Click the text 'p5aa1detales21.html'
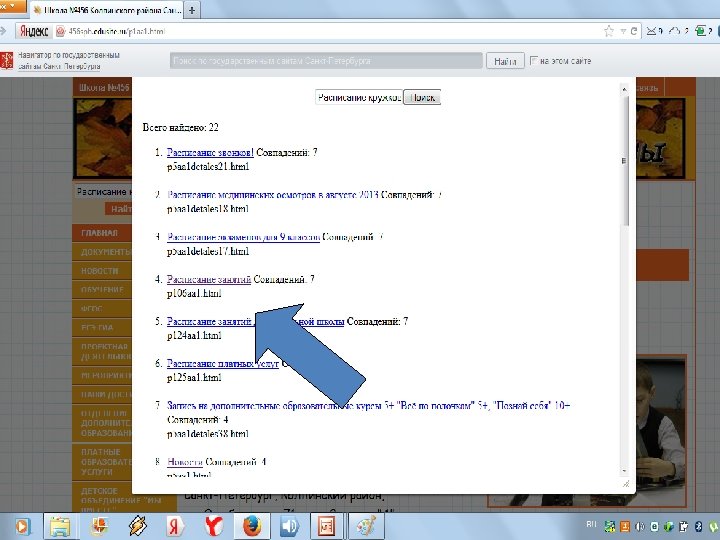The width and height of the screenshot is (720, 540). point(208,166)
